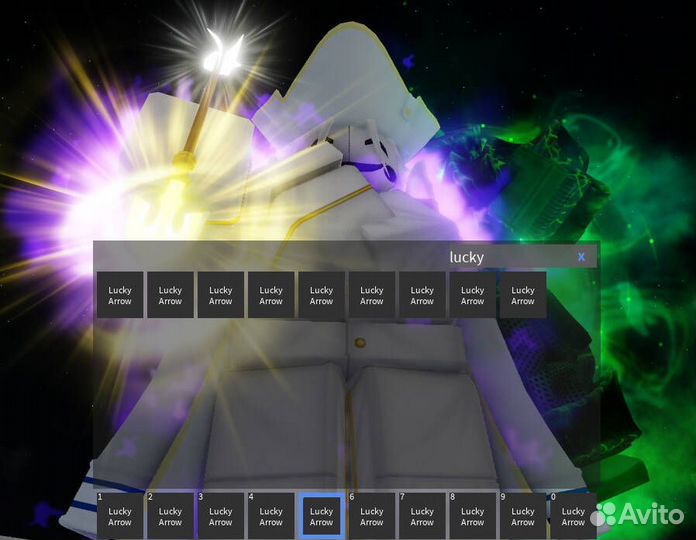Select hotbar slot 9 Lucky Arrow
The width and height of the screenshot is (696, 540).
pos(523,516)
